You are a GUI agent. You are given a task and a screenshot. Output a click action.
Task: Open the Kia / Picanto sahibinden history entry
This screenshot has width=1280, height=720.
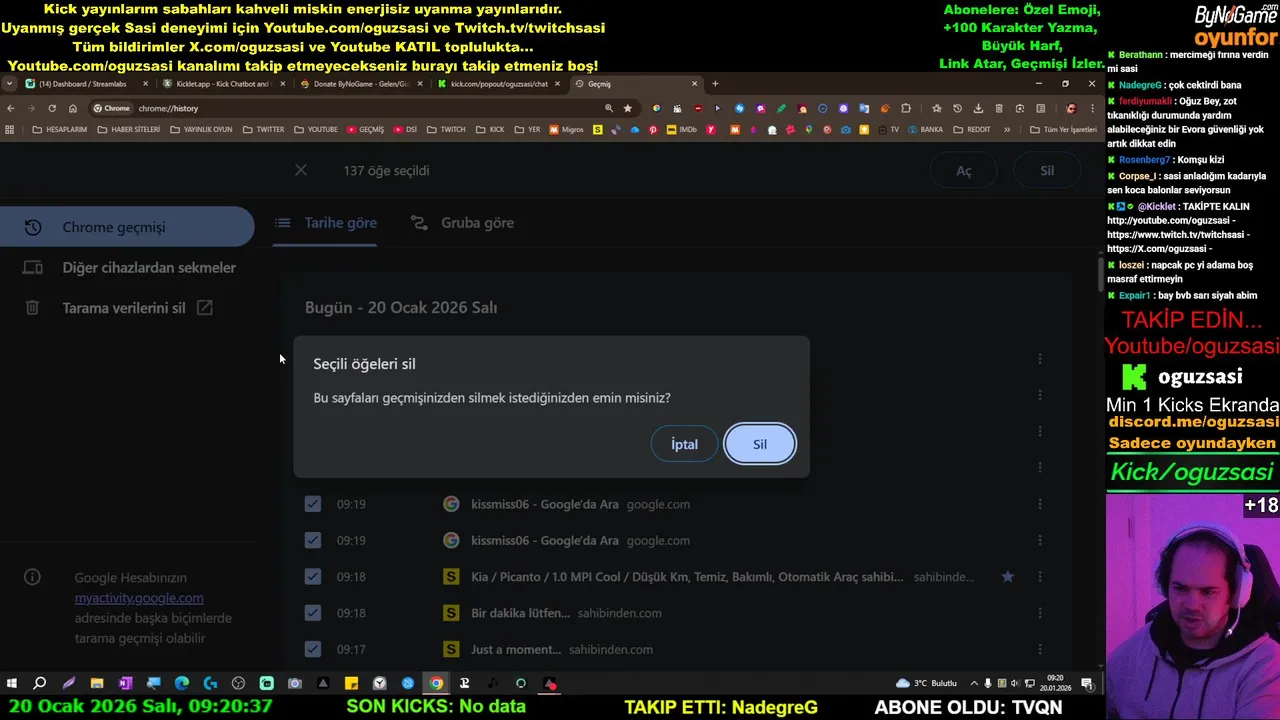point(687,577)
